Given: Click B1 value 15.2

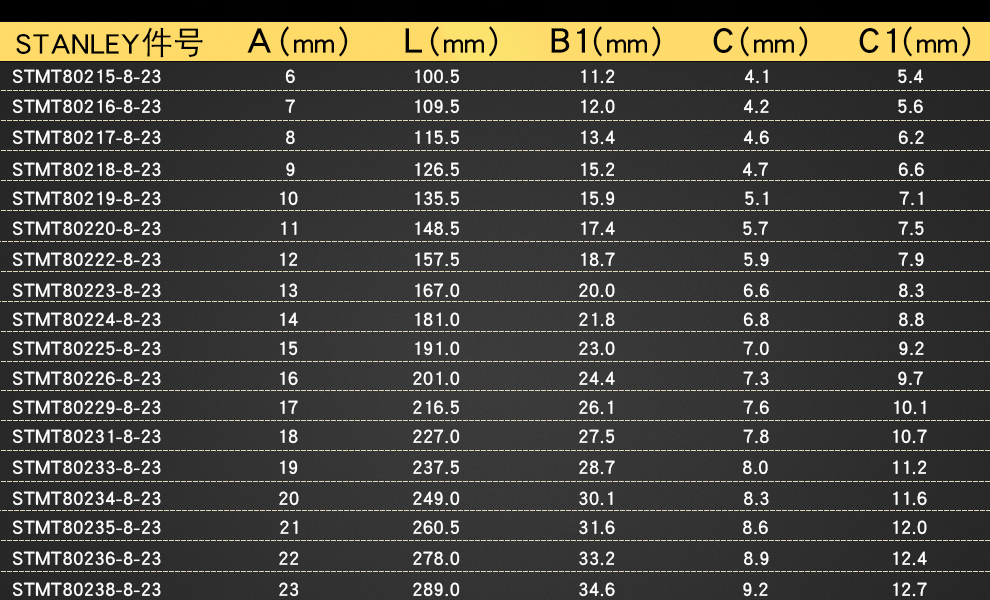Looking at the screenshot, I should click(x=597, y=169).
